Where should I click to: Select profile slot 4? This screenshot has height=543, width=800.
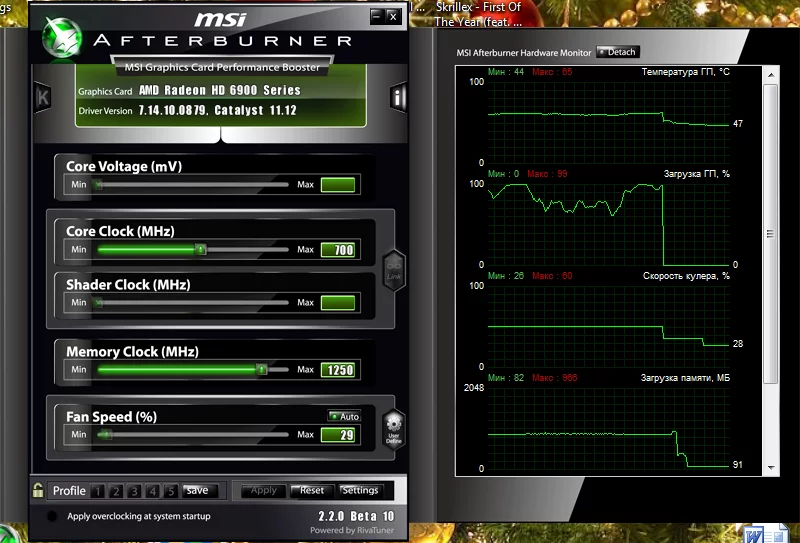tap(153, 491)
